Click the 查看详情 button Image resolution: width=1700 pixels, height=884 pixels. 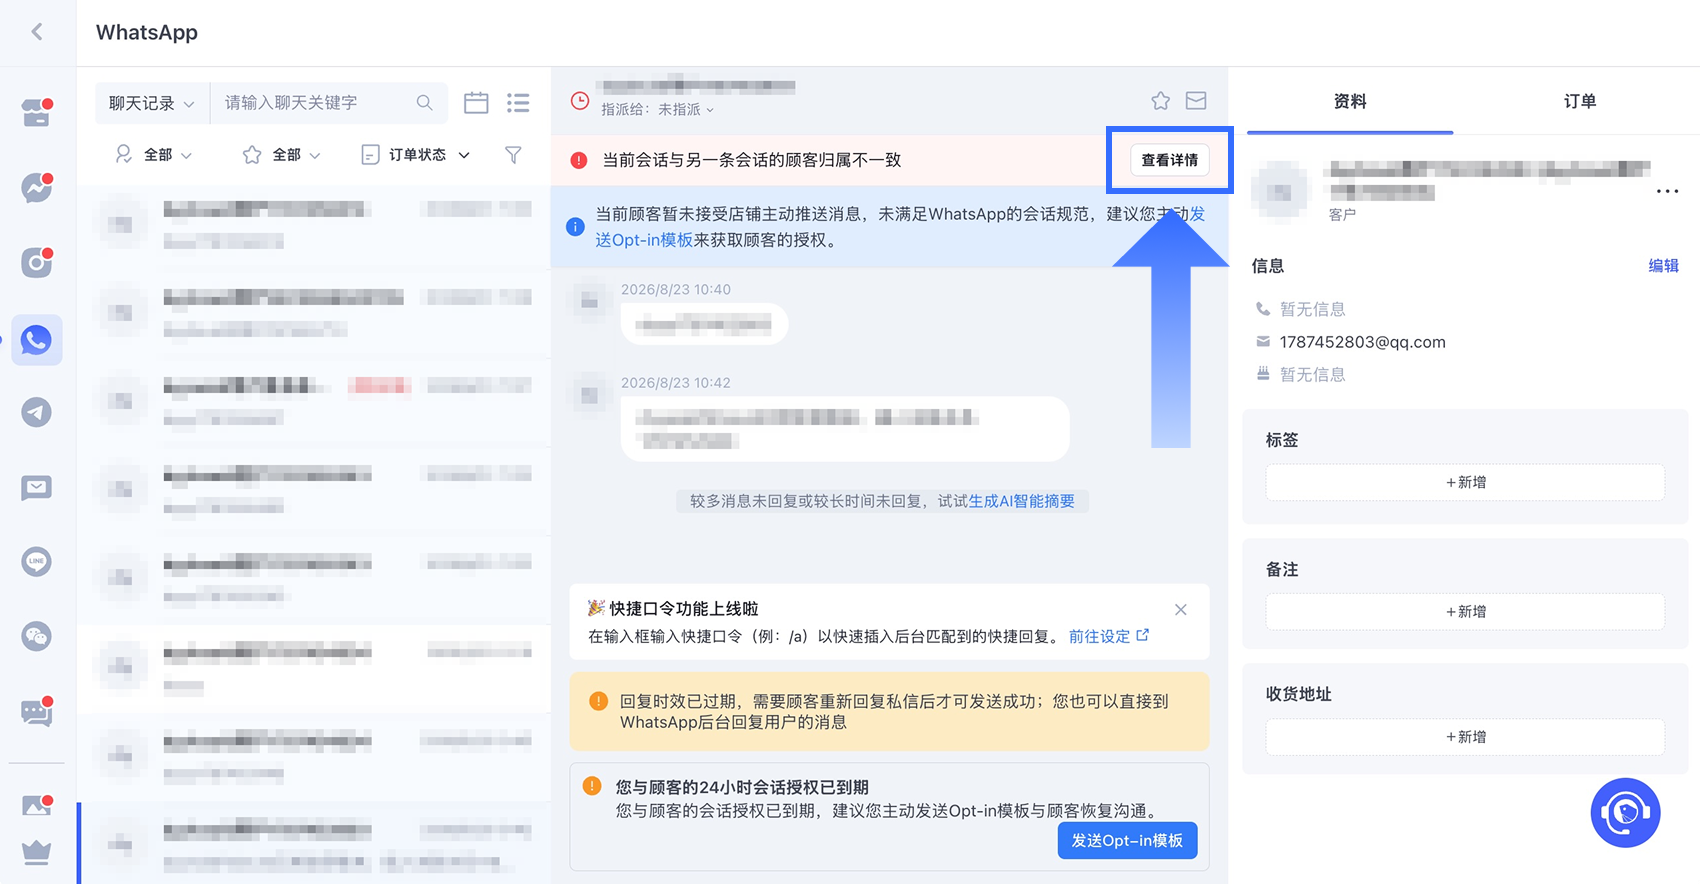(x=1169, y=160)
